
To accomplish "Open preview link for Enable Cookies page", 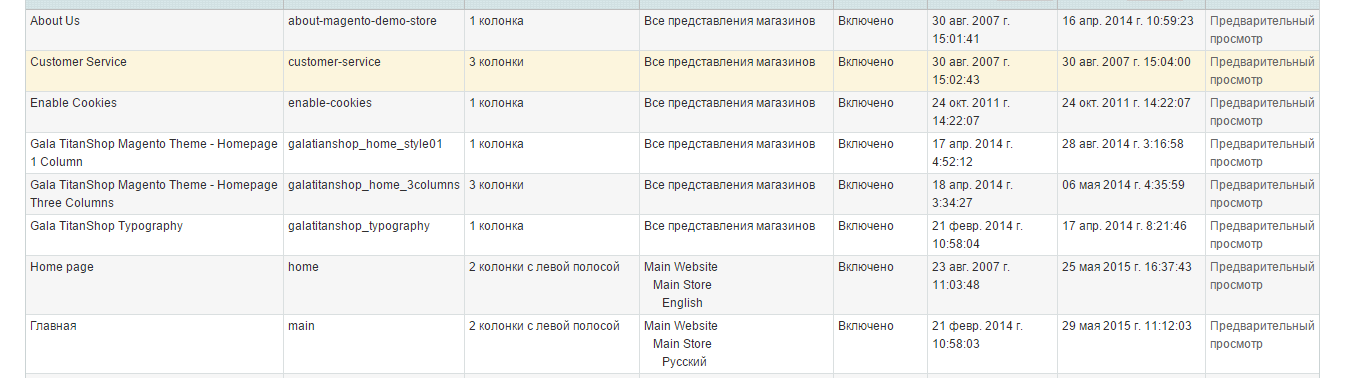I will pyautogui.click(x=1262, y=112).
